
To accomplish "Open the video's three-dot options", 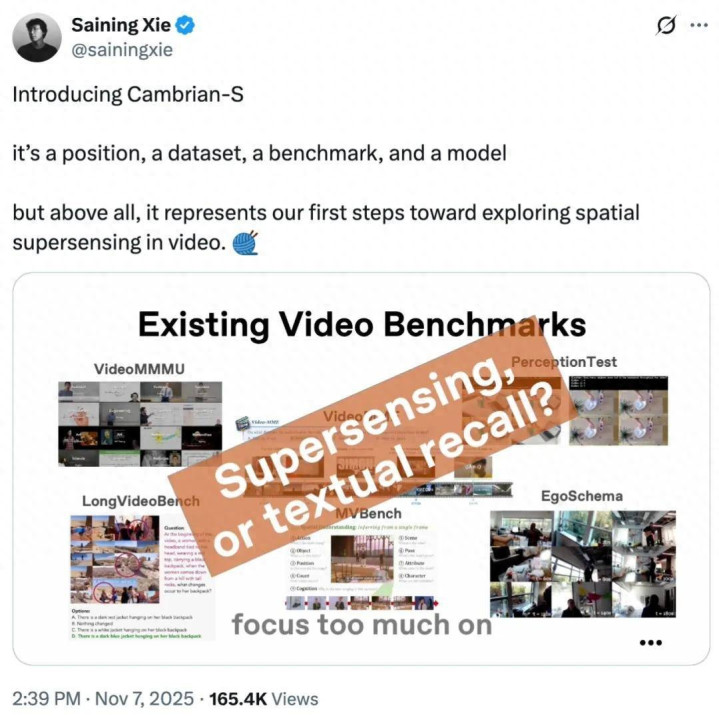I will (651, 643).
